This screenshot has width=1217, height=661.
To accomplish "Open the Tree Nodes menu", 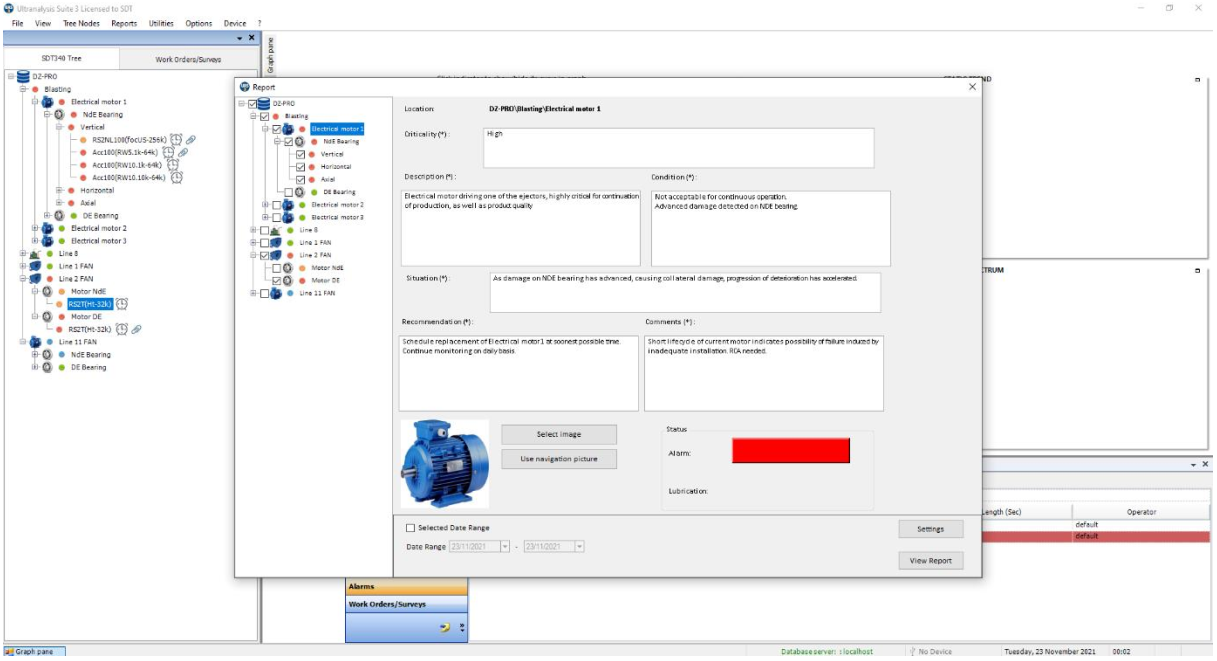I will tap(81, 23).
